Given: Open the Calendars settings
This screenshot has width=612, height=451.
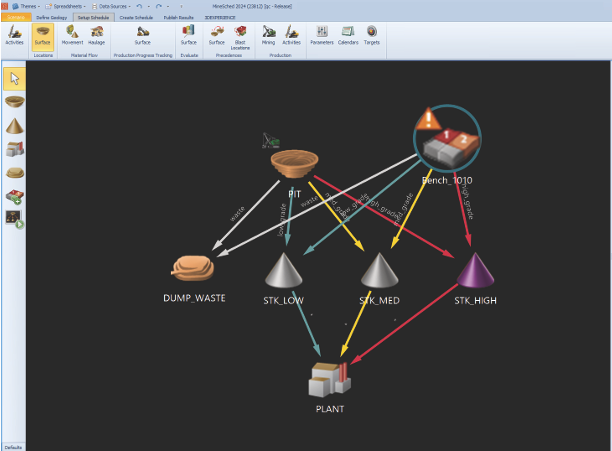Looking at the screenshot, I should point(347,35).
